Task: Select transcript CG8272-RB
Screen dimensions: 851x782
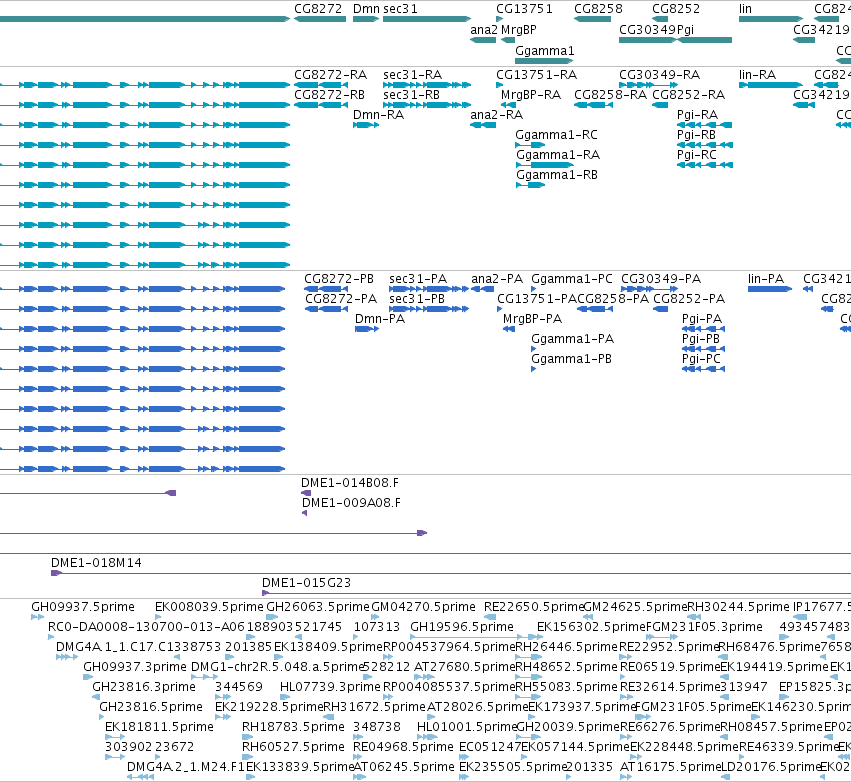Action: (x=329, y=94)
